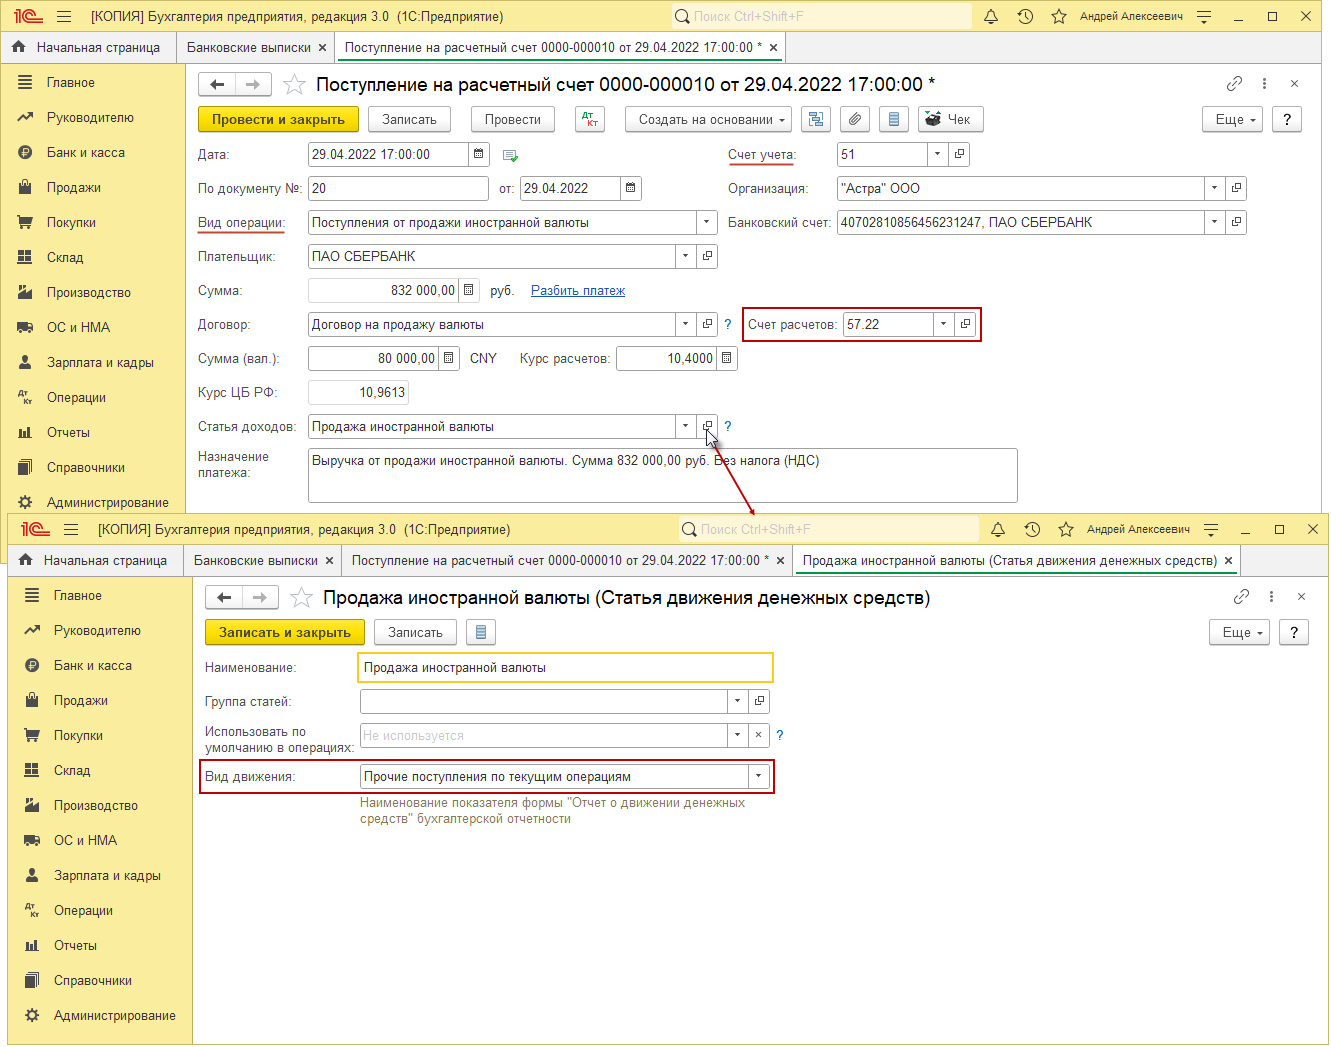
Task: Switch to Банковские выписки tab in top window
Action: pyautogui.click(x=249, y=47)
